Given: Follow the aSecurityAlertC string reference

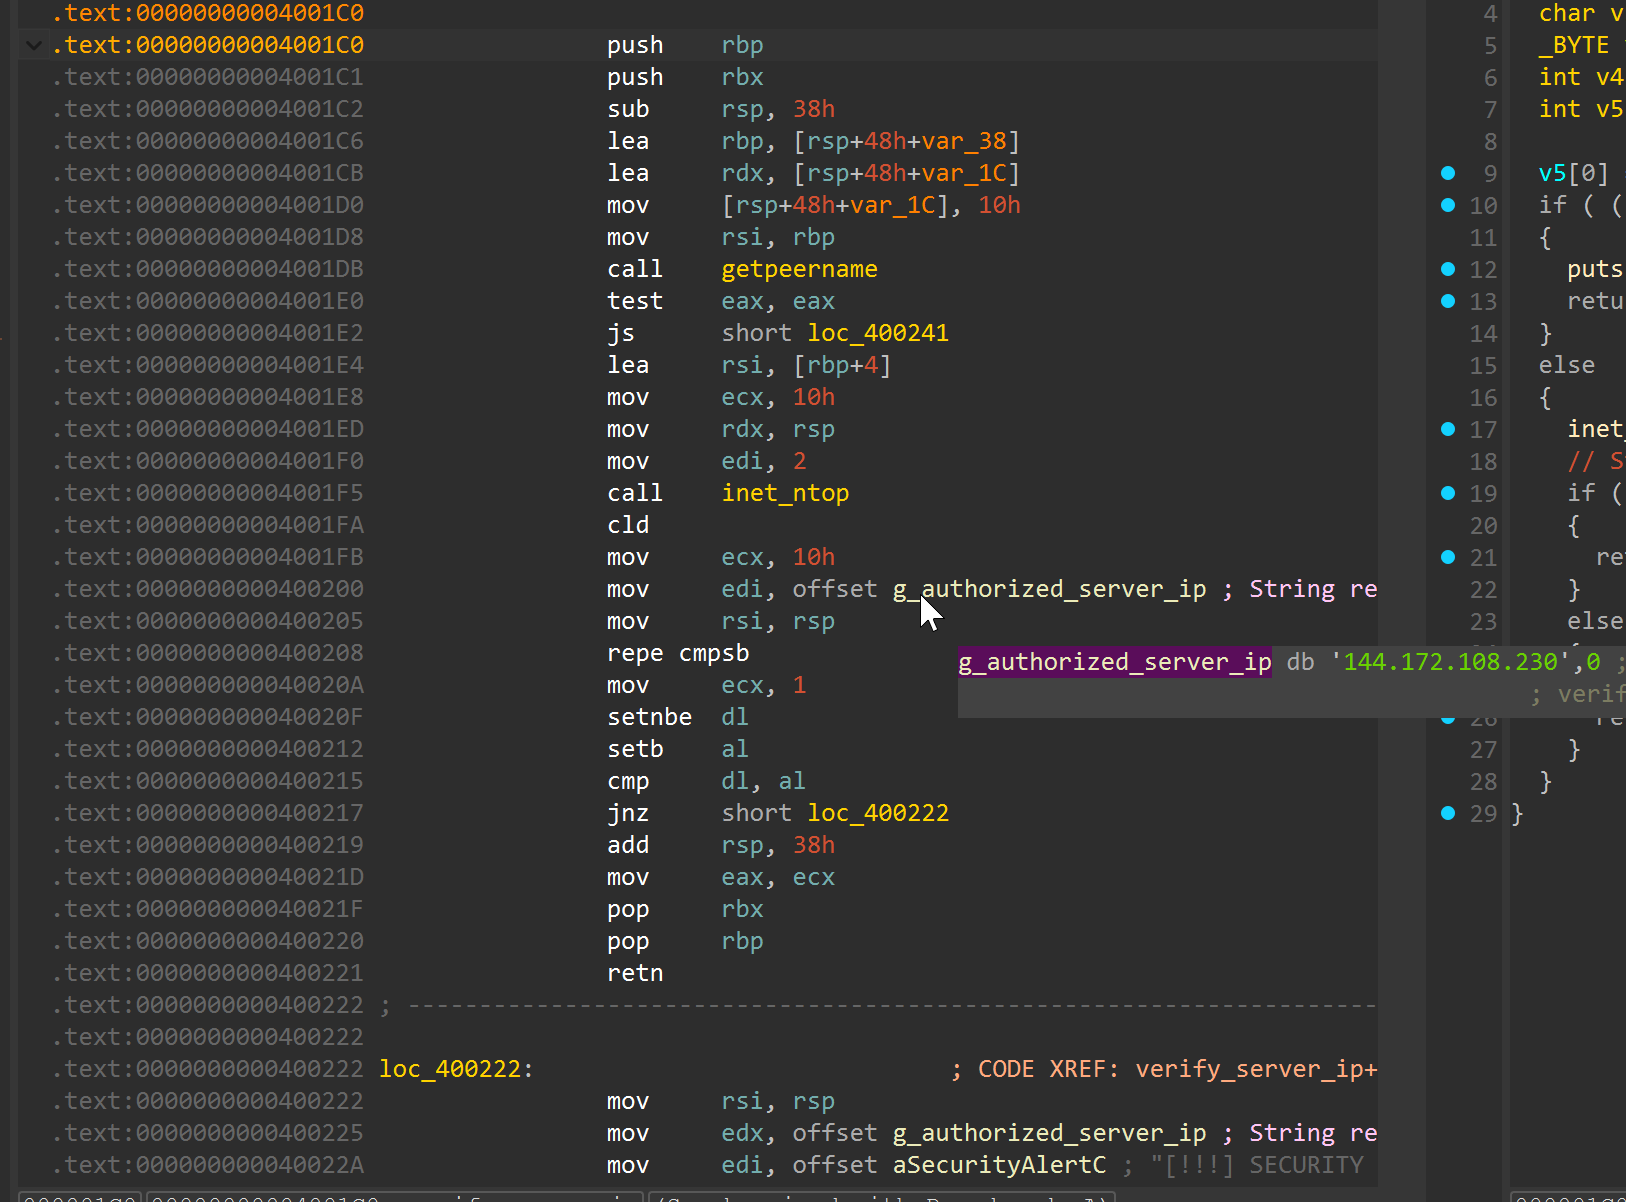Looking at the screenshot, I should click(x=999, y=1164).
